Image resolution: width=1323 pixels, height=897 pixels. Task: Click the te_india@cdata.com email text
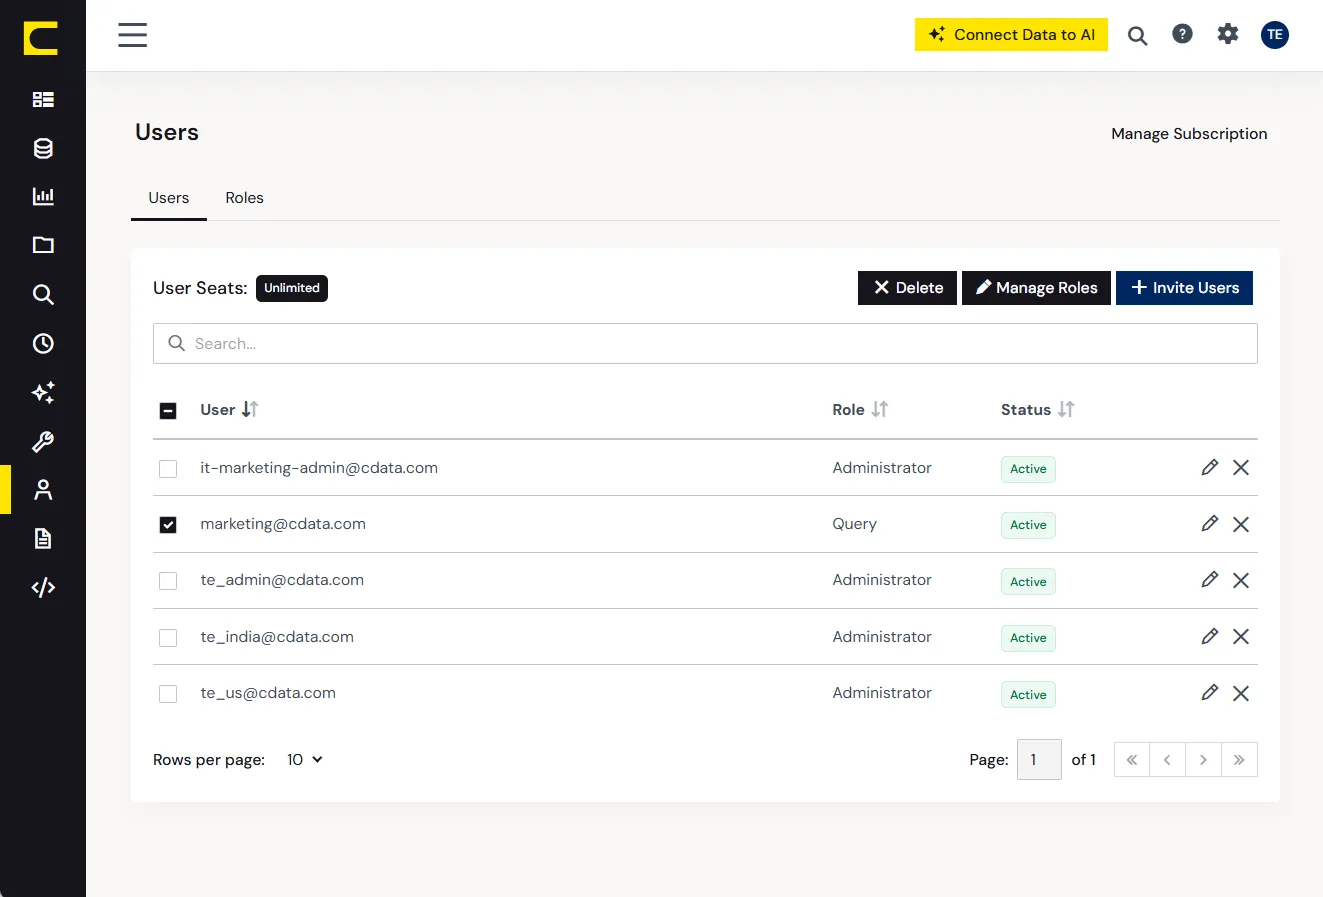[x=277, y=637]
